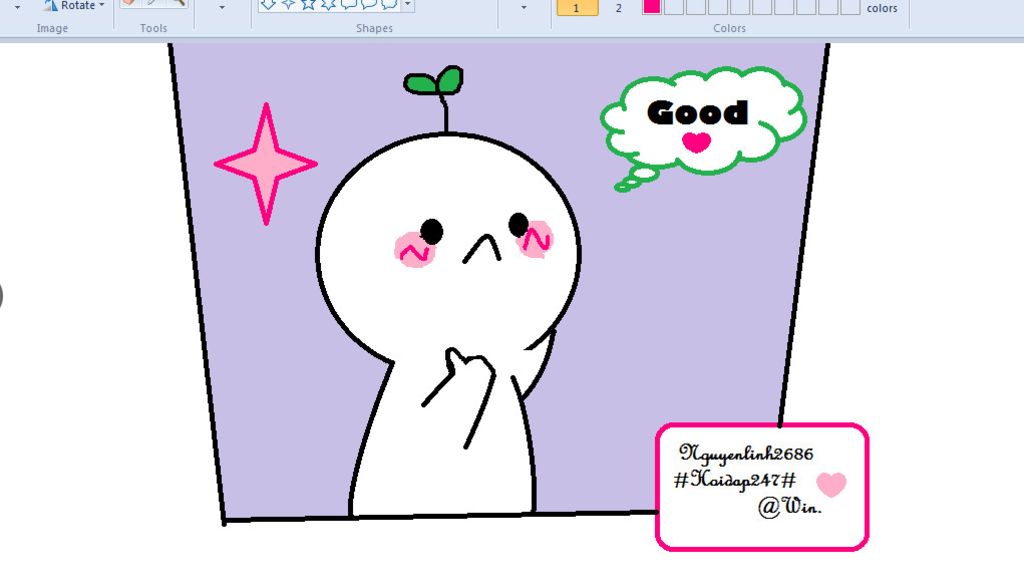Select the down arrow shape

click(x=268, y=4)
